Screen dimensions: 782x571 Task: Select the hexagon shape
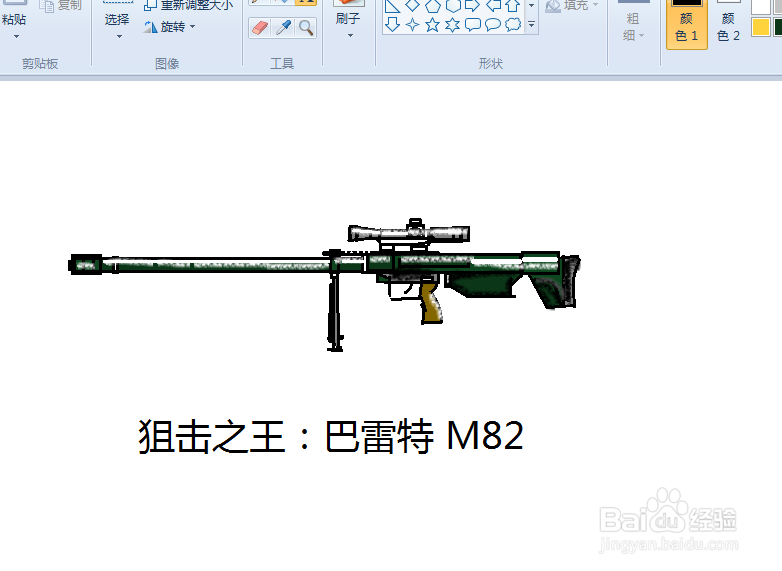pos(452,6)
